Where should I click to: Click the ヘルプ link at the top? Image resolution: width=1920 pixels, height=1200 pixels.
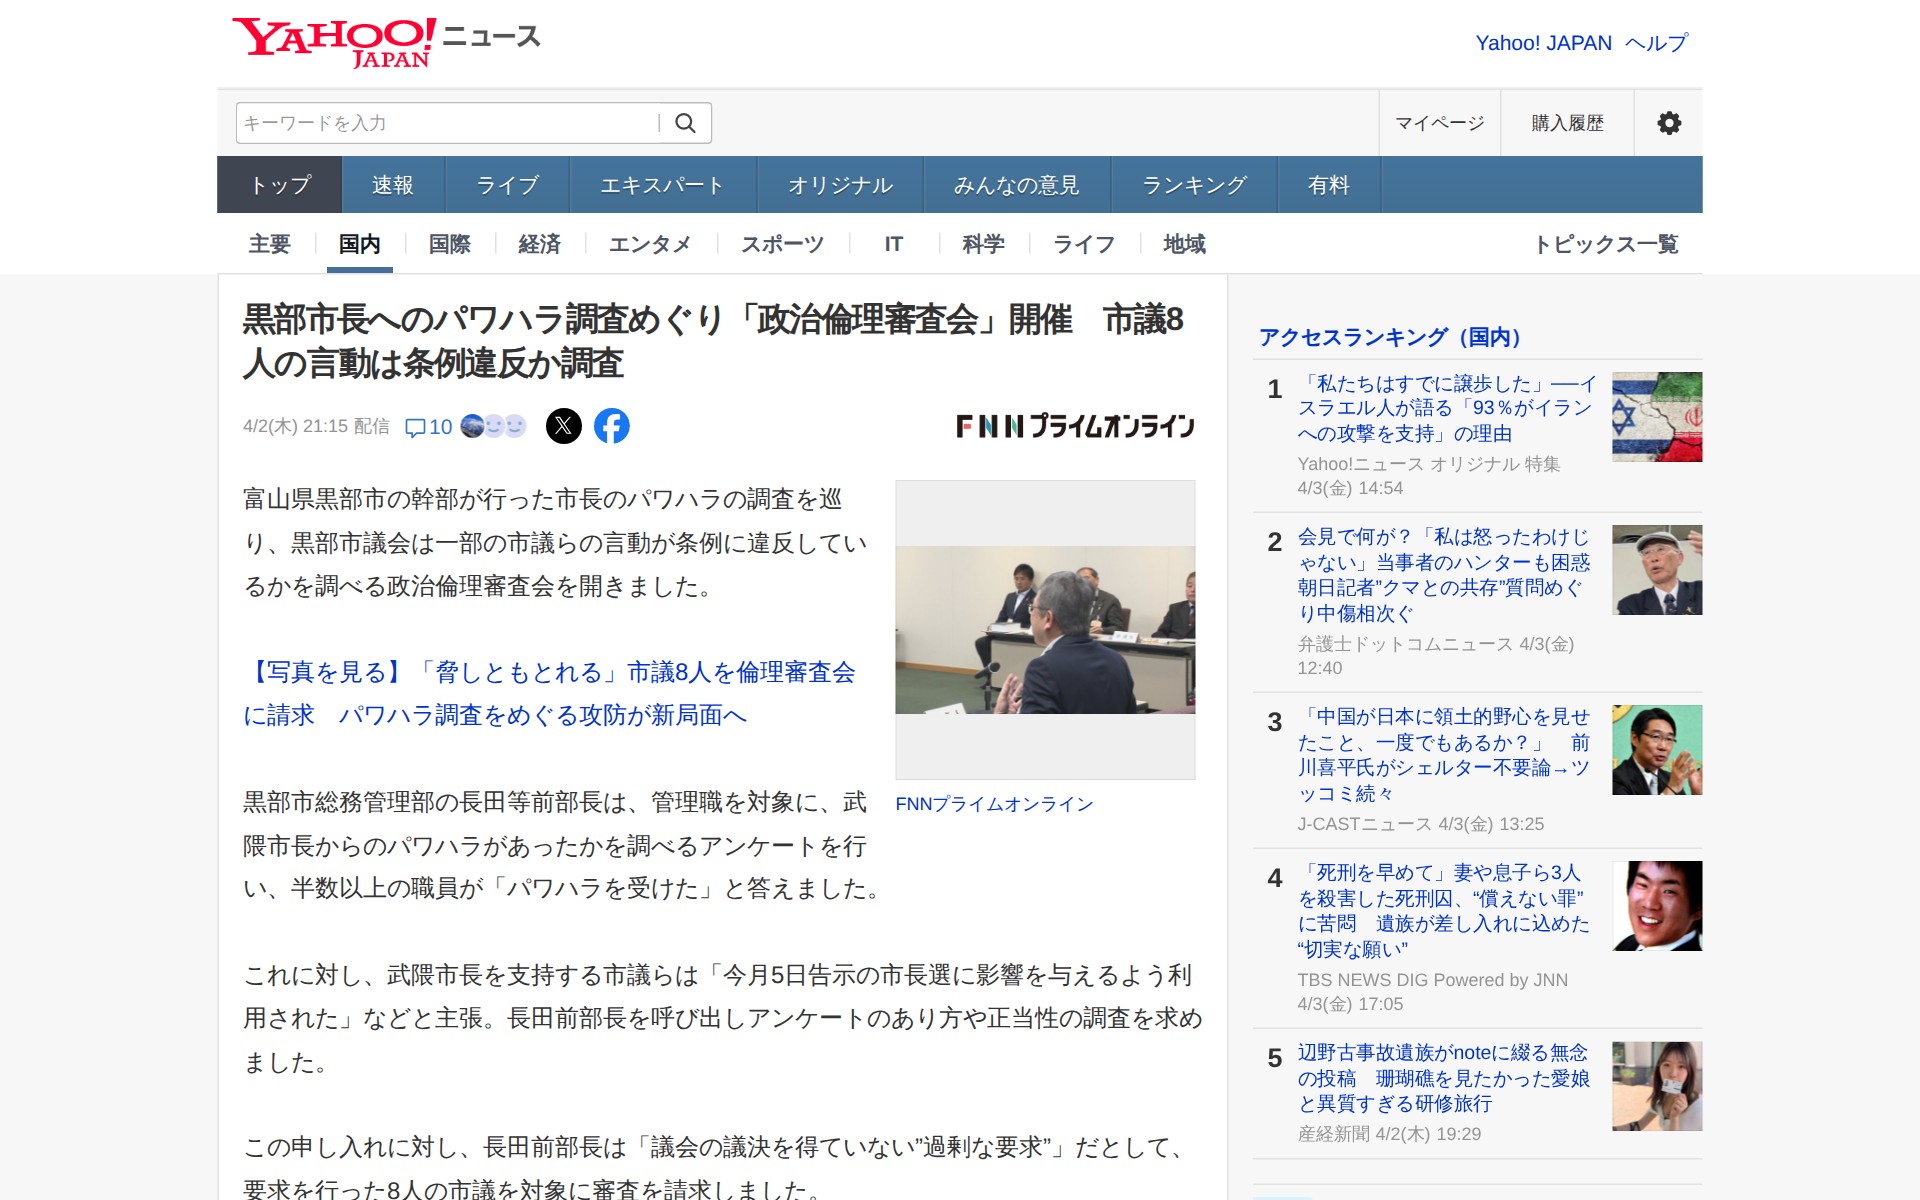[x=1656, y=43]
